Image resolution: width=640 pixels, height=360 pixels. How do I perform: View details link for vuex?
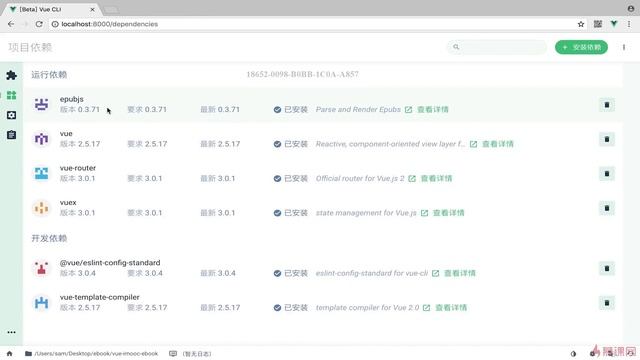pos(449,213)
